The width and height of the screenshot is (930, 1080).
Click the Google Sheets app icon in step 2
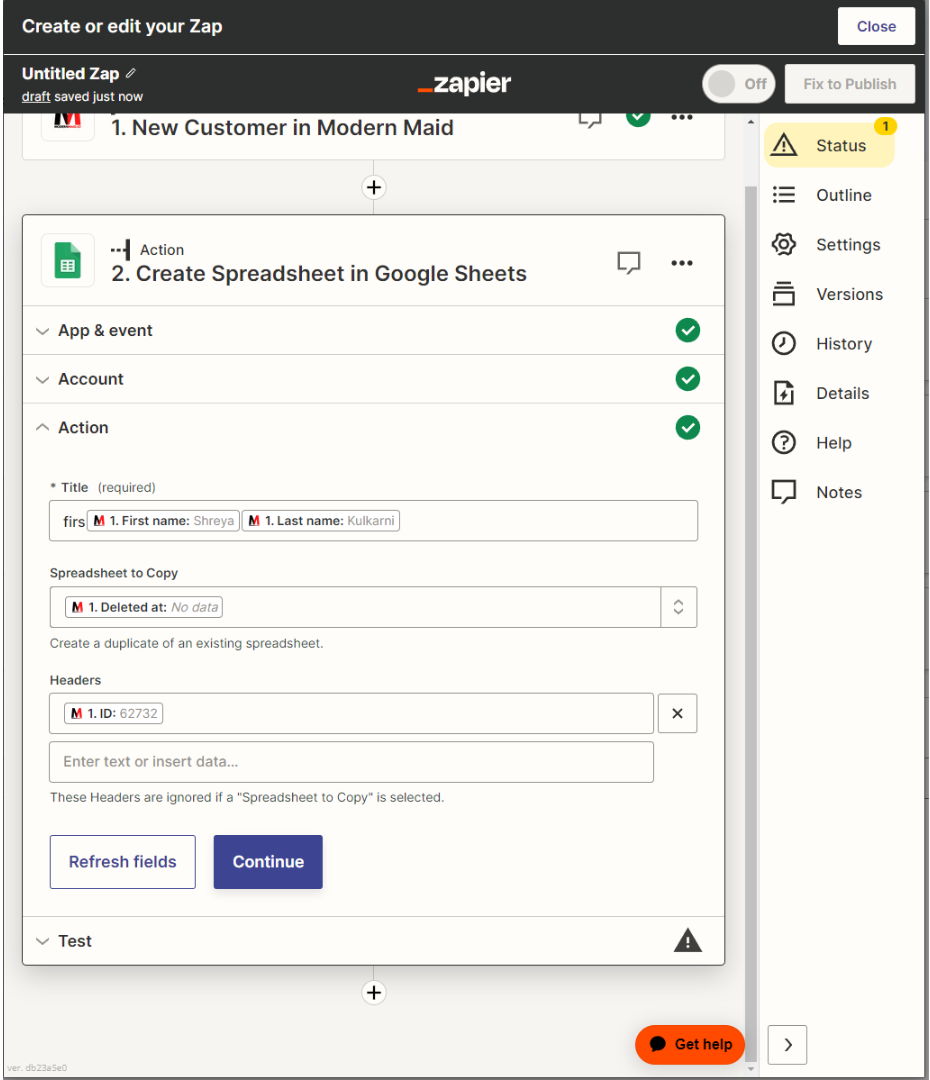tap(68, 260)
